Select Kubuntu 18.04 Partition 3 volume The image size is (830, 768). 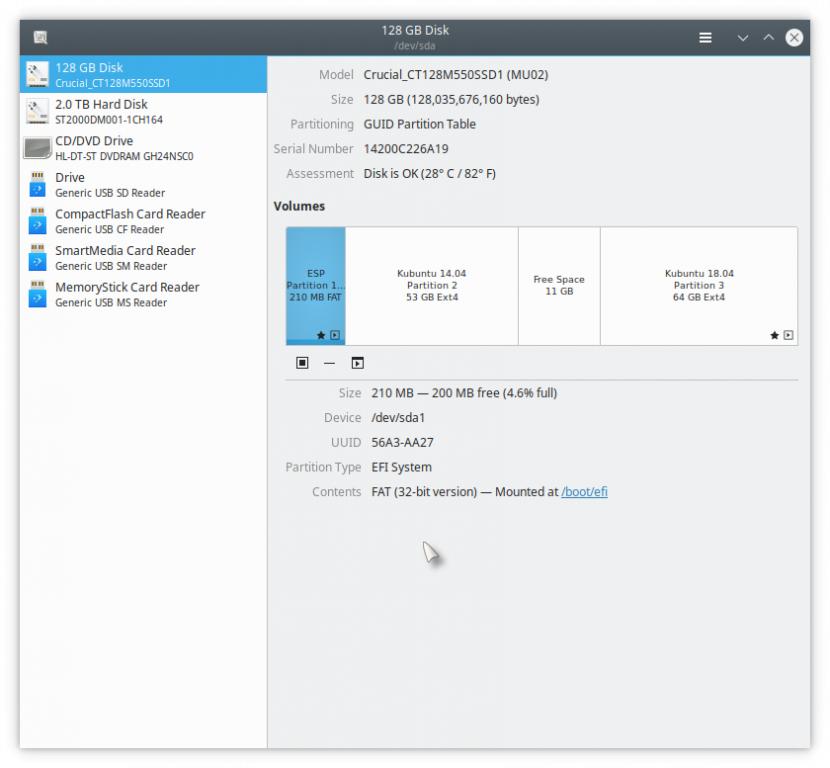point(698,285)
